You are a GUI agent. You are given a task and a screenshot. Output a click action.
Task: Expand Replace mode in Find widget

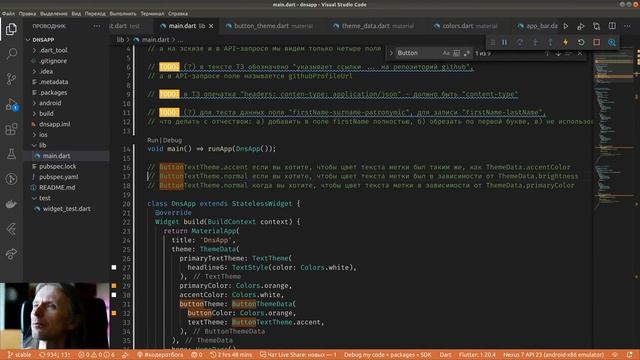(391, 53)
